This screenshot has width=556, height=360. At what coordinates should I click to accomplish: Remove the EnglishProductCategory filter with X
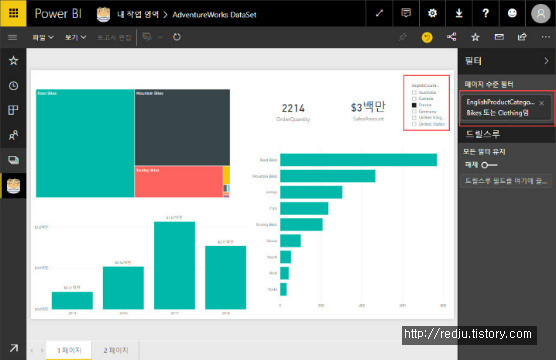(x=541, y=103)
